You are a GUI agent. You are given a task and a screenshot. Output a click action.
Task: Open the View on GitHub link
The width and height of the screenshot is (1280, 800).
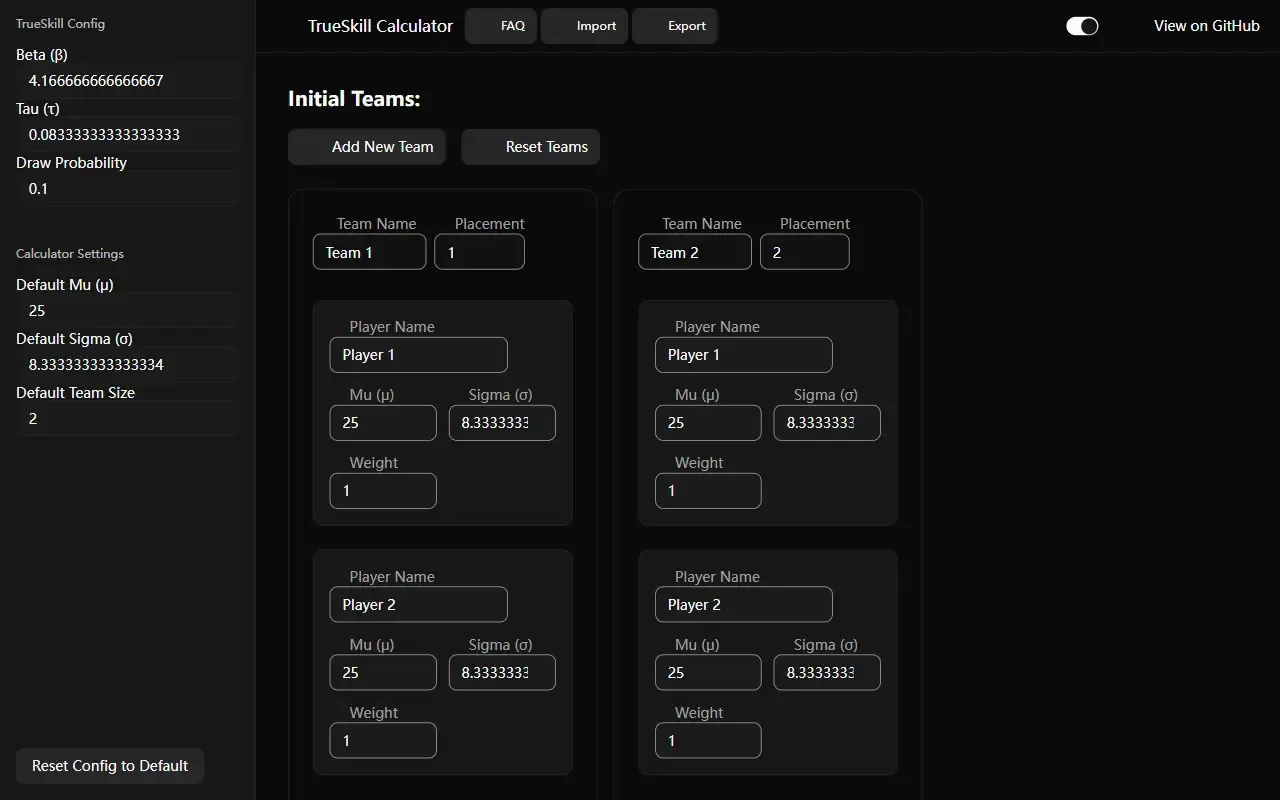point(1207,26)
